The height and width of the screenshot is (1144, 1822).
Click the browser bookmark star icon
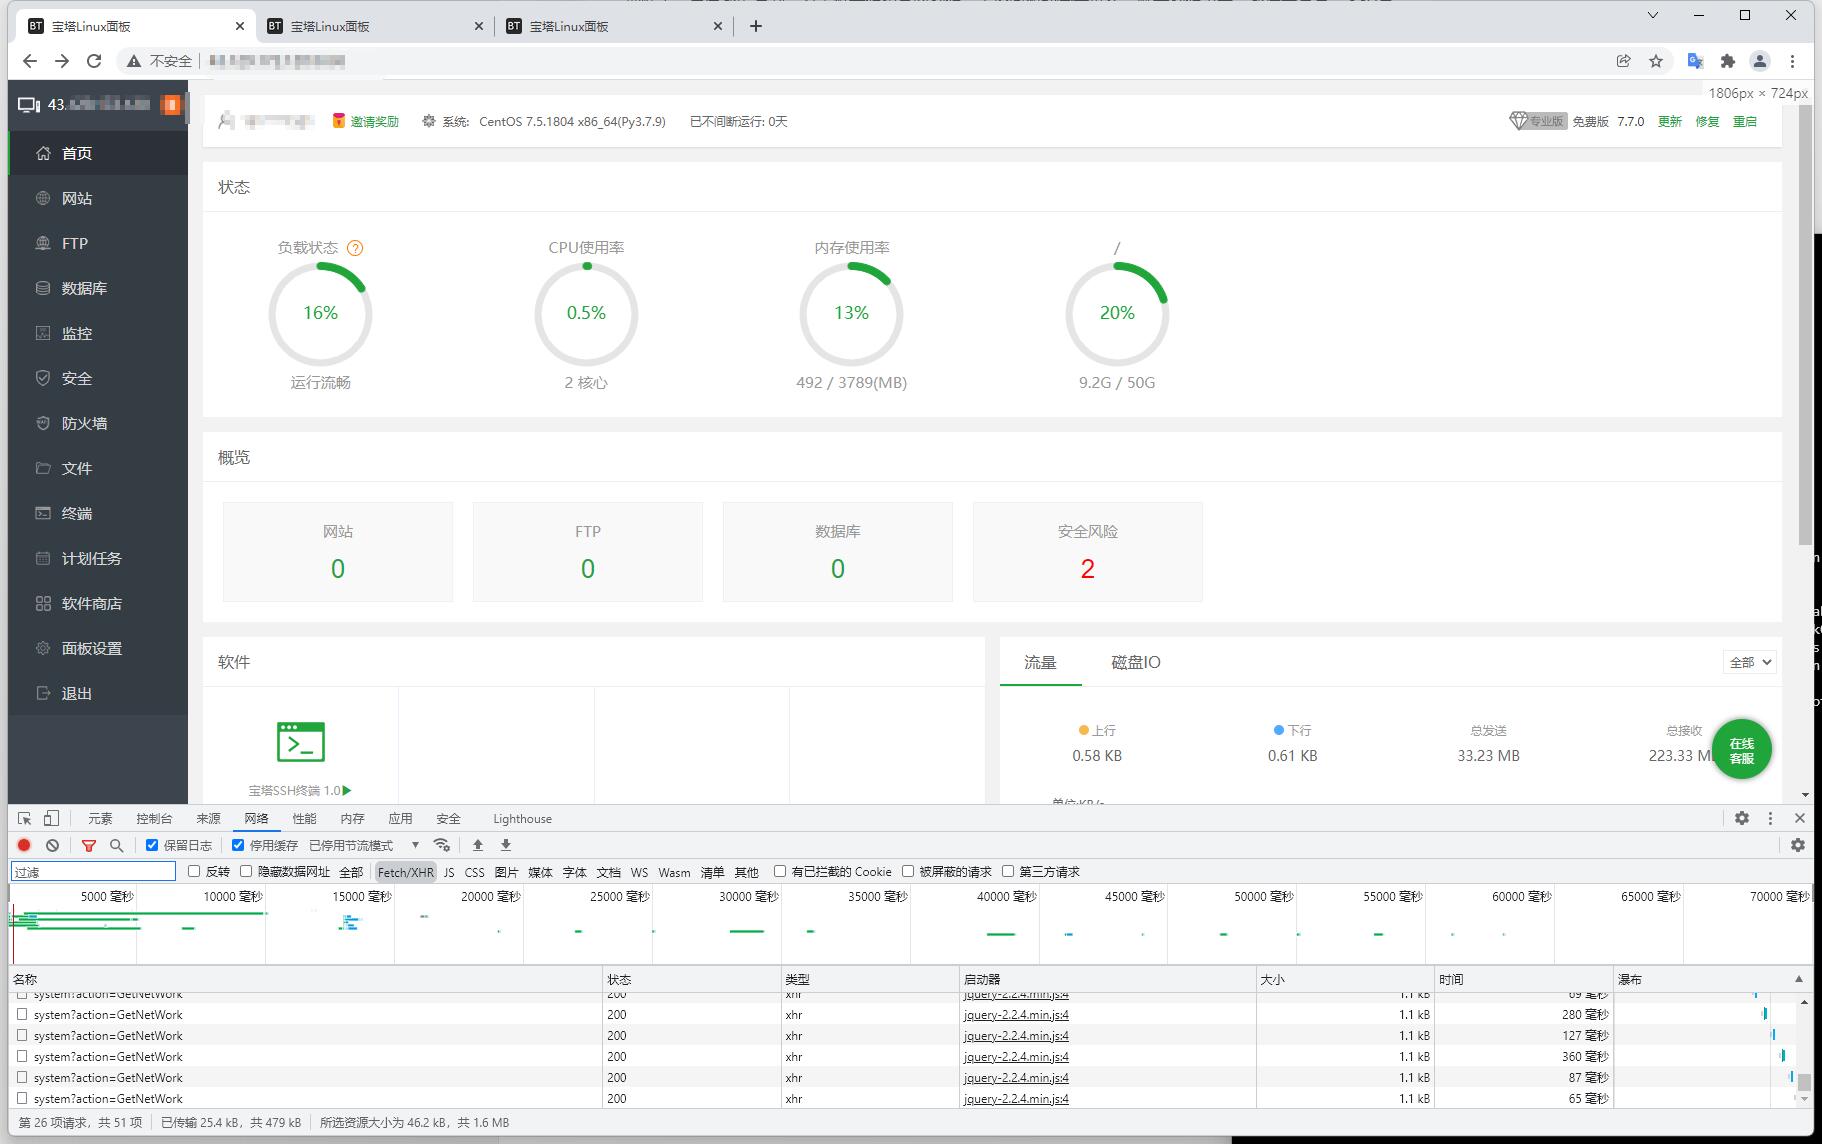pos(1656,61)
